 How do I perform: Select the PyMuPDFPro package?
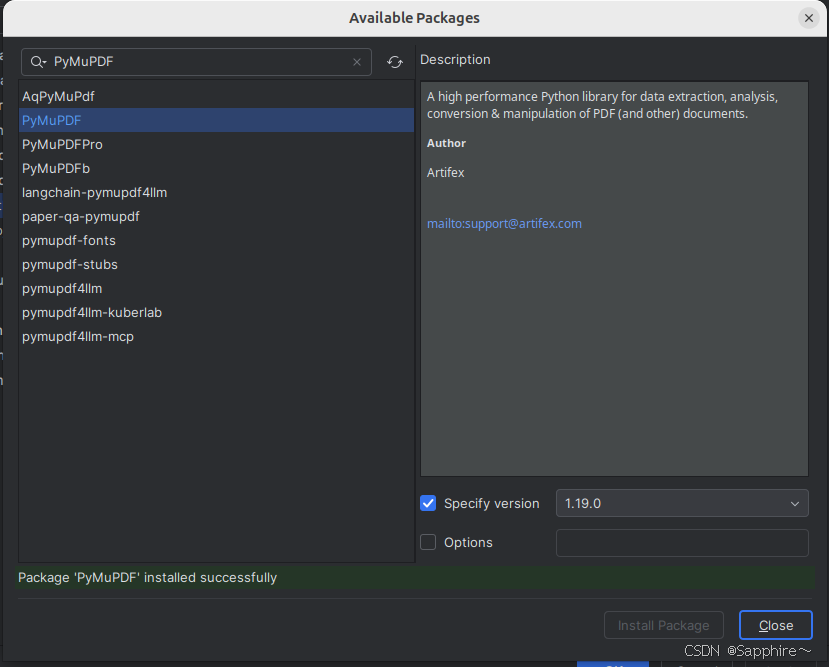(x=216, y=144)
